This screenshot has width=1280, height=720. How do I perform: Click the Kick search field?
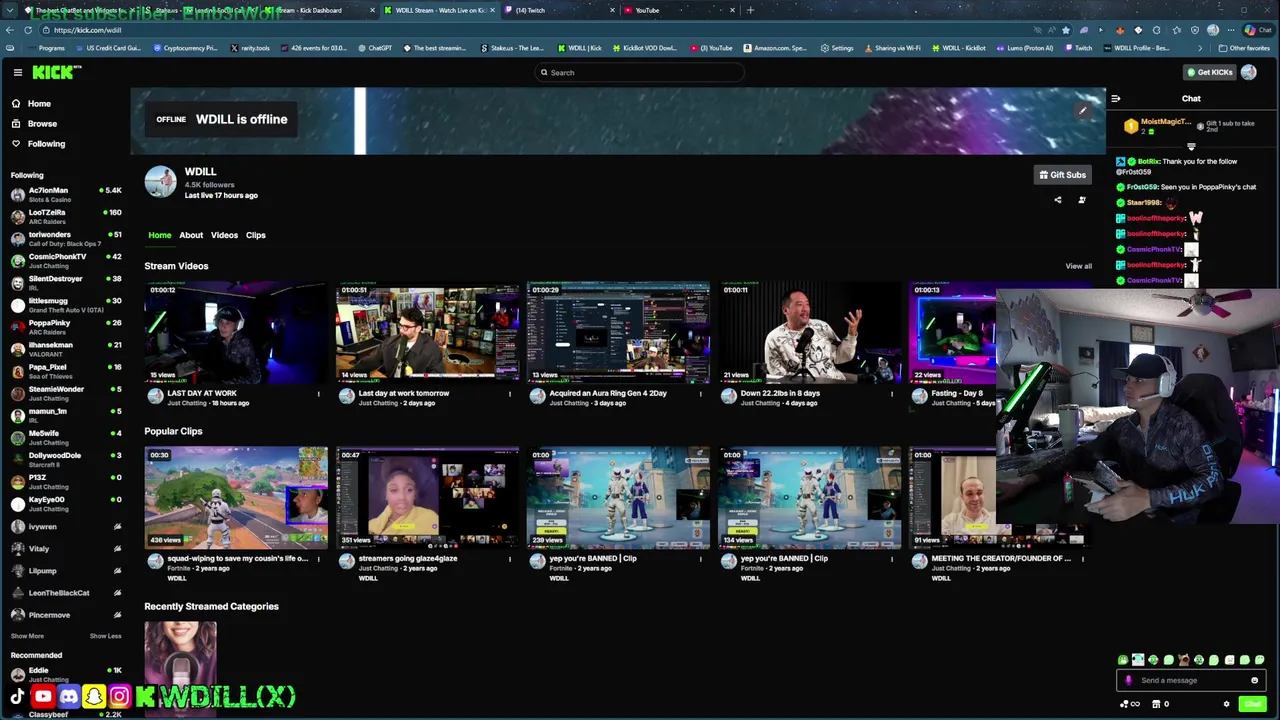pyautogui.click(x=640, y=72)
